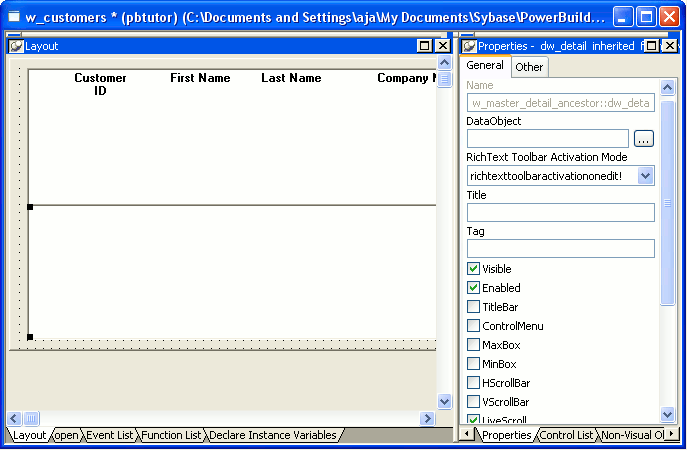This screenshot has height=450, width=687.
Task: Click dw_detail bottom-left resize handle
Action: pyautogui.click(x=30, y=337)
